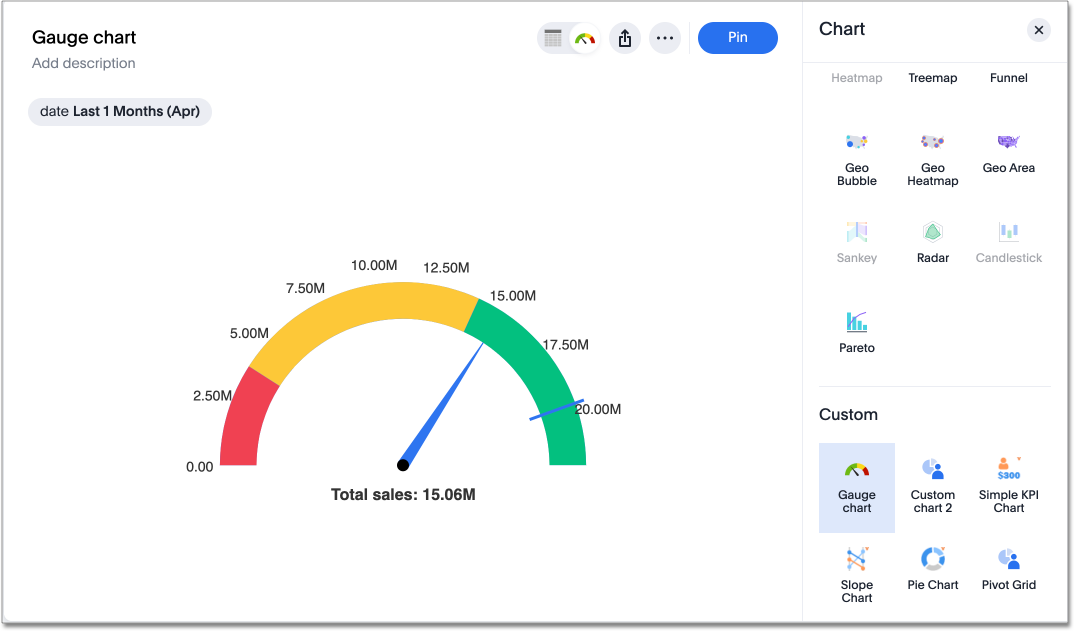Pin the chart to a dashboard
Screen dimensions: 1074x631
click(737, 37)
